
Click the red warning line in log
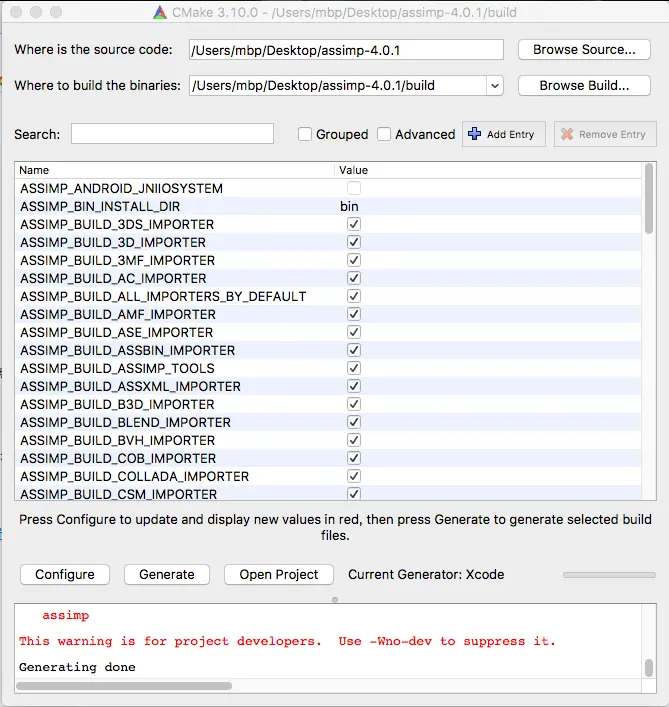click(x=287, y=641)
